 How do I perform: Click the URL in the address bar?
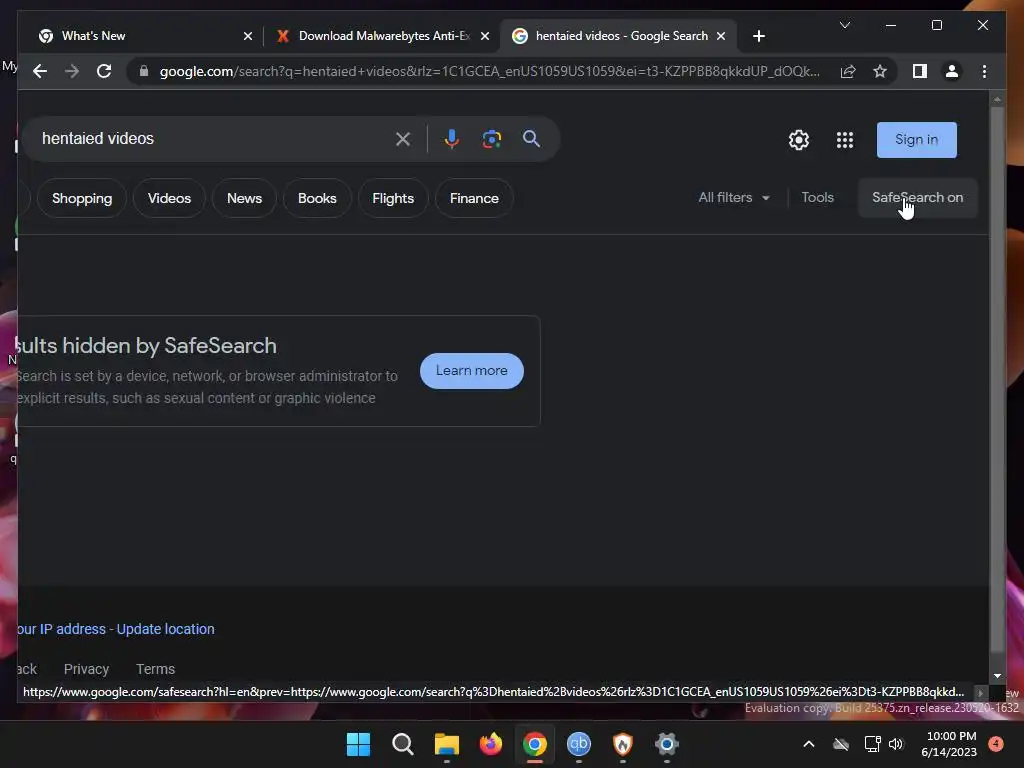point(490,71)
